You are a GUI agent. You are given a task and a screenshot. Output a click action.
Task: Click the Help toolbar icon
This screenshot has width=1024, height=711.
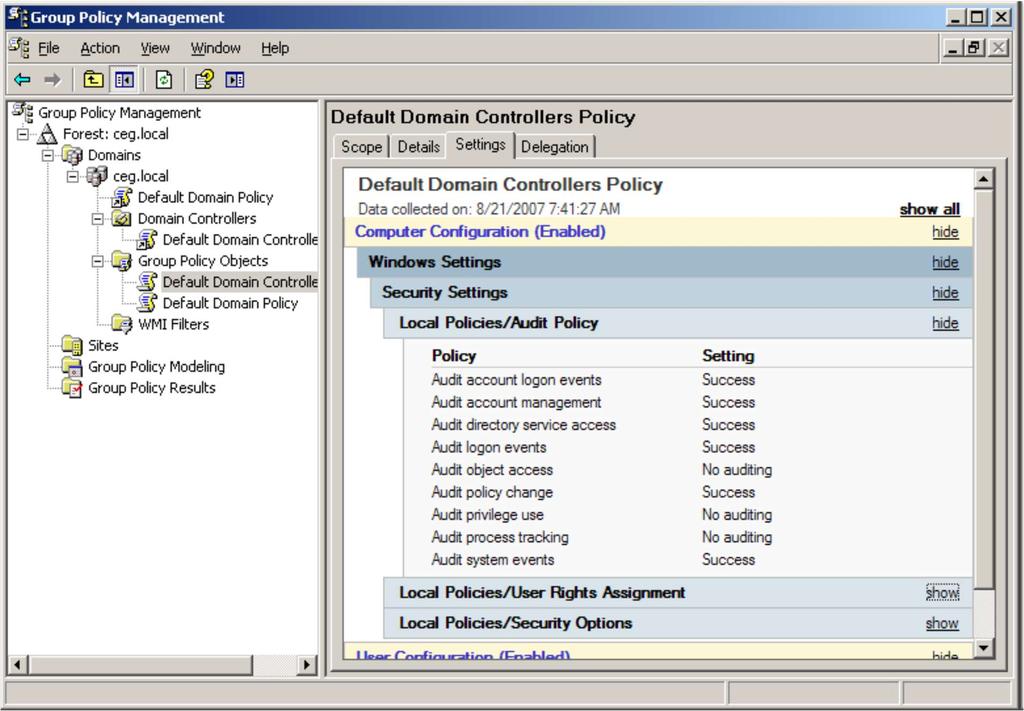[x=204, y=80]
